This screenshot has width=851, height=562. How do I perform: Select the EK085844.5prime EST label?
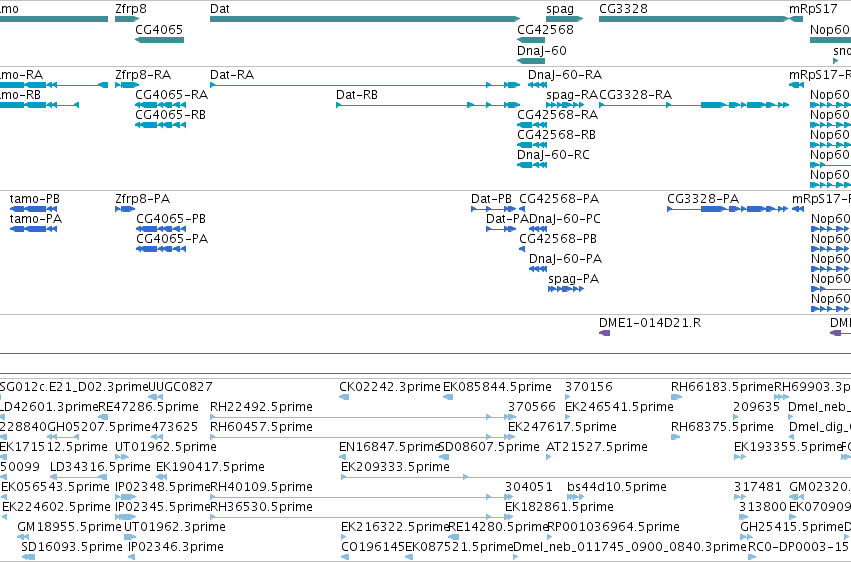pyautogui.click(x=497, y=387)
